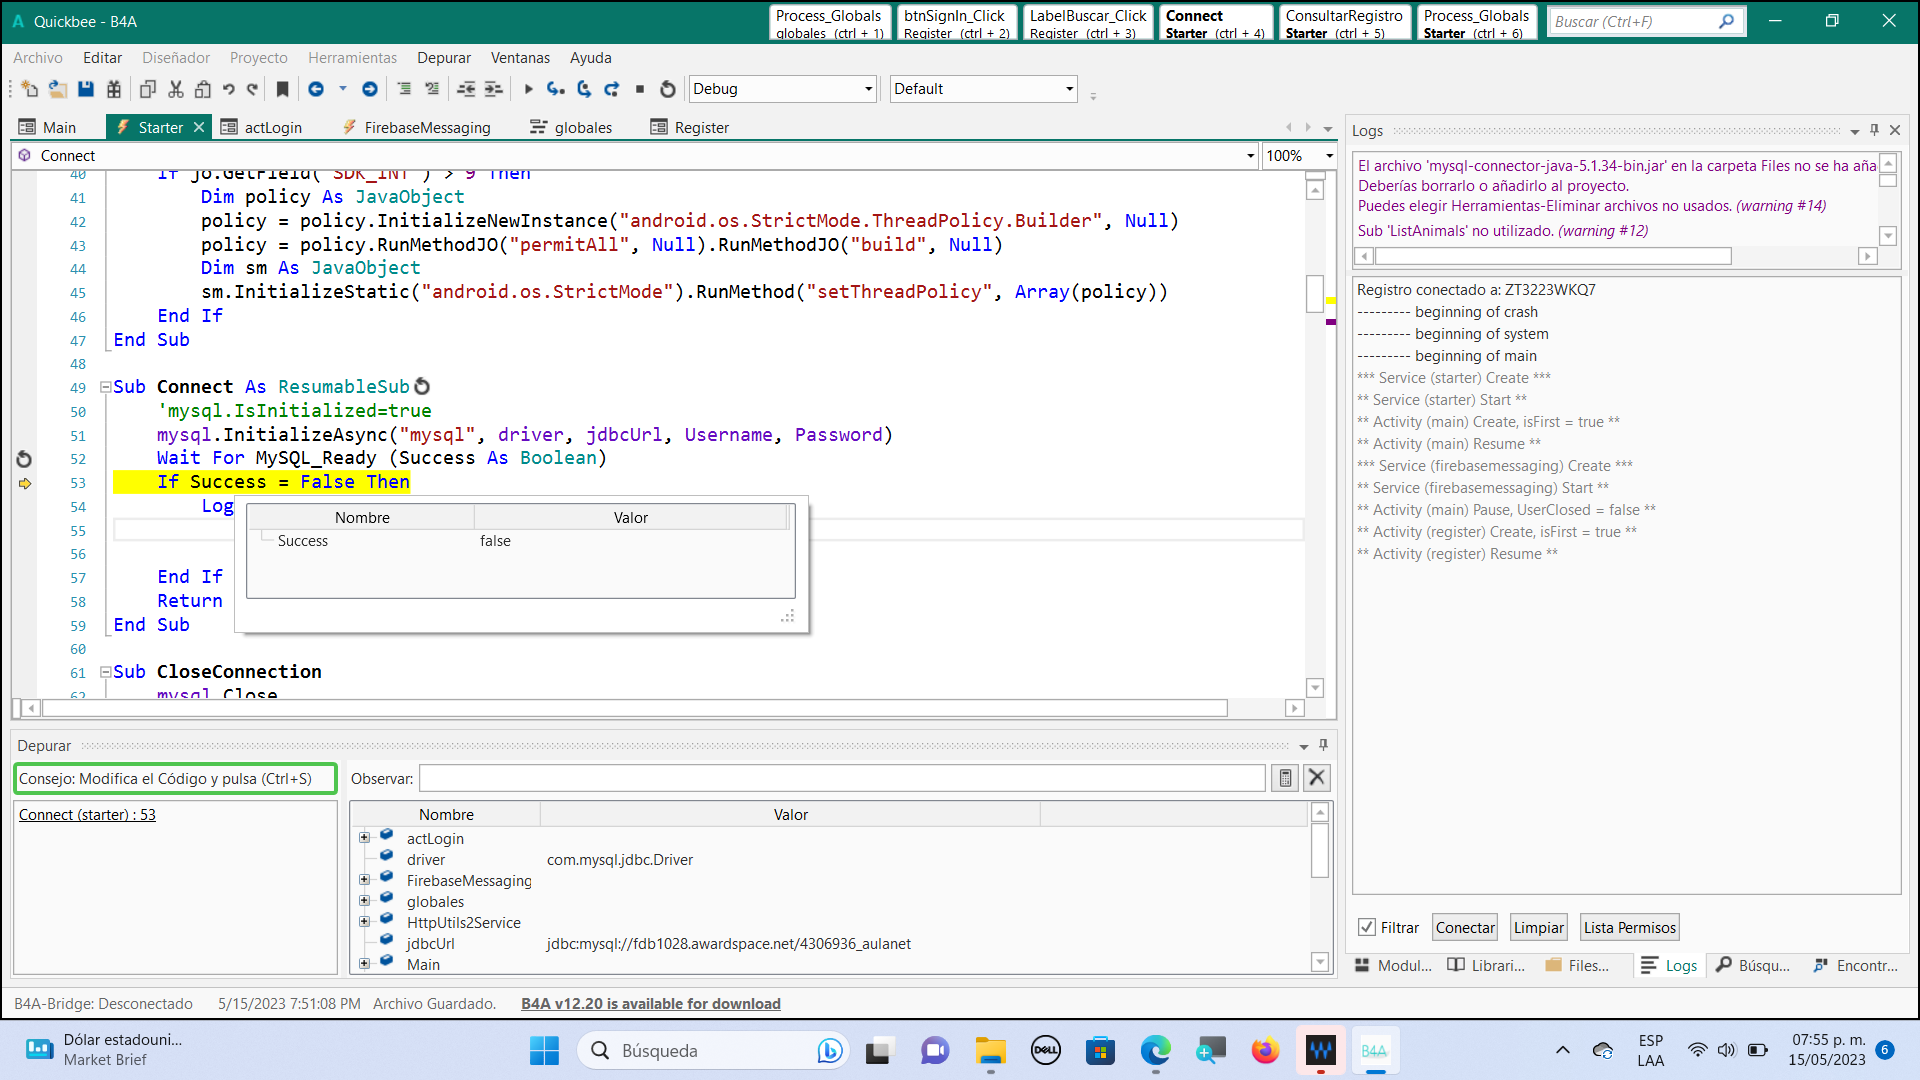The height and width of the screenshot is (1080, 1920).
Task: Expand the FirebaseMessaging variable node
Action: click(364, 880)
